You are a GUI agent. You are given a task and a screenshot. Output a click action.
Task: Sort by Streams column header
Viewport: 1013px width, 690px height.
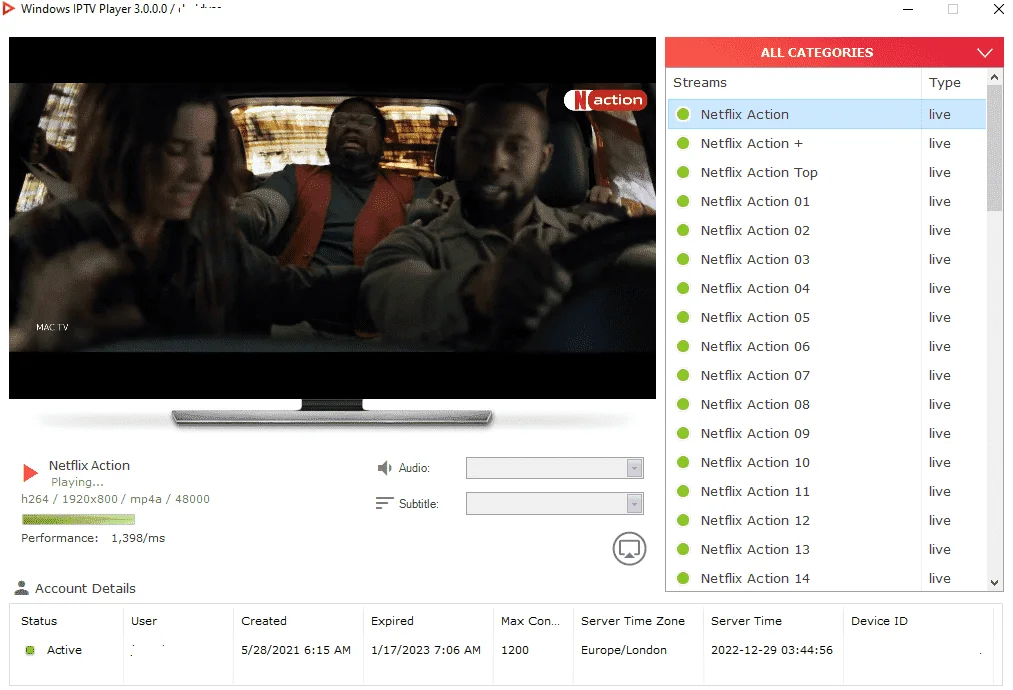click(794, 83)
